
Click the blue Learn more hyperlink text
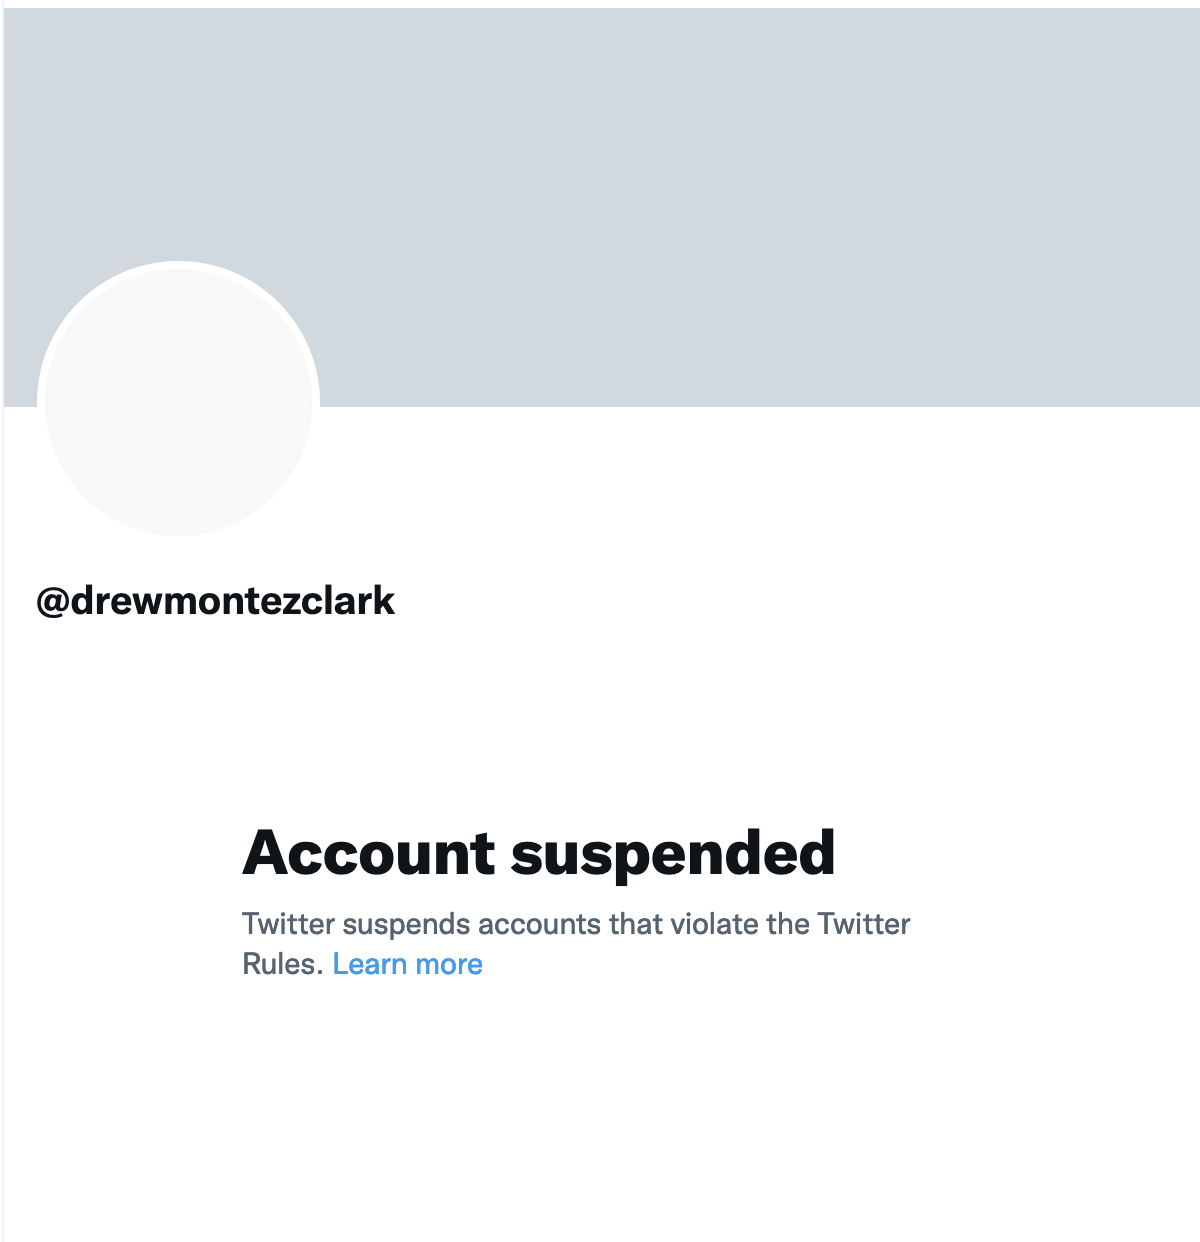coord(408,963)
